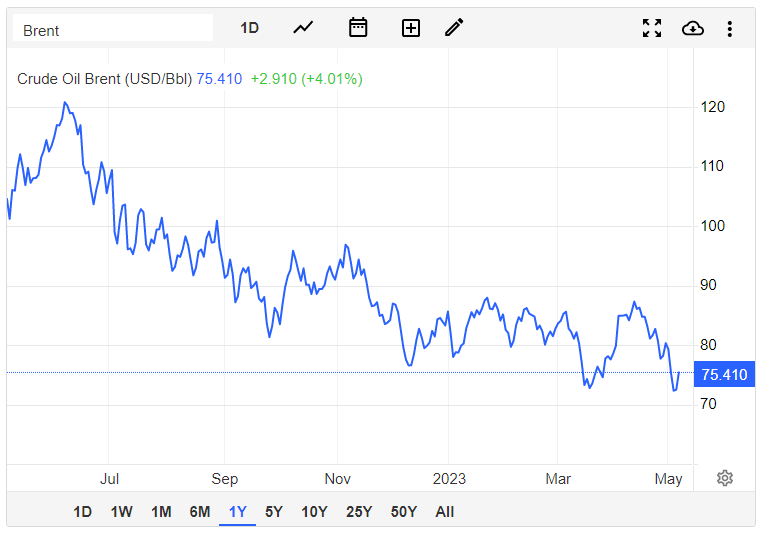The width and height of the screenshot is (772, 541).
Task: Show the All time range
Action: (445, 512)
